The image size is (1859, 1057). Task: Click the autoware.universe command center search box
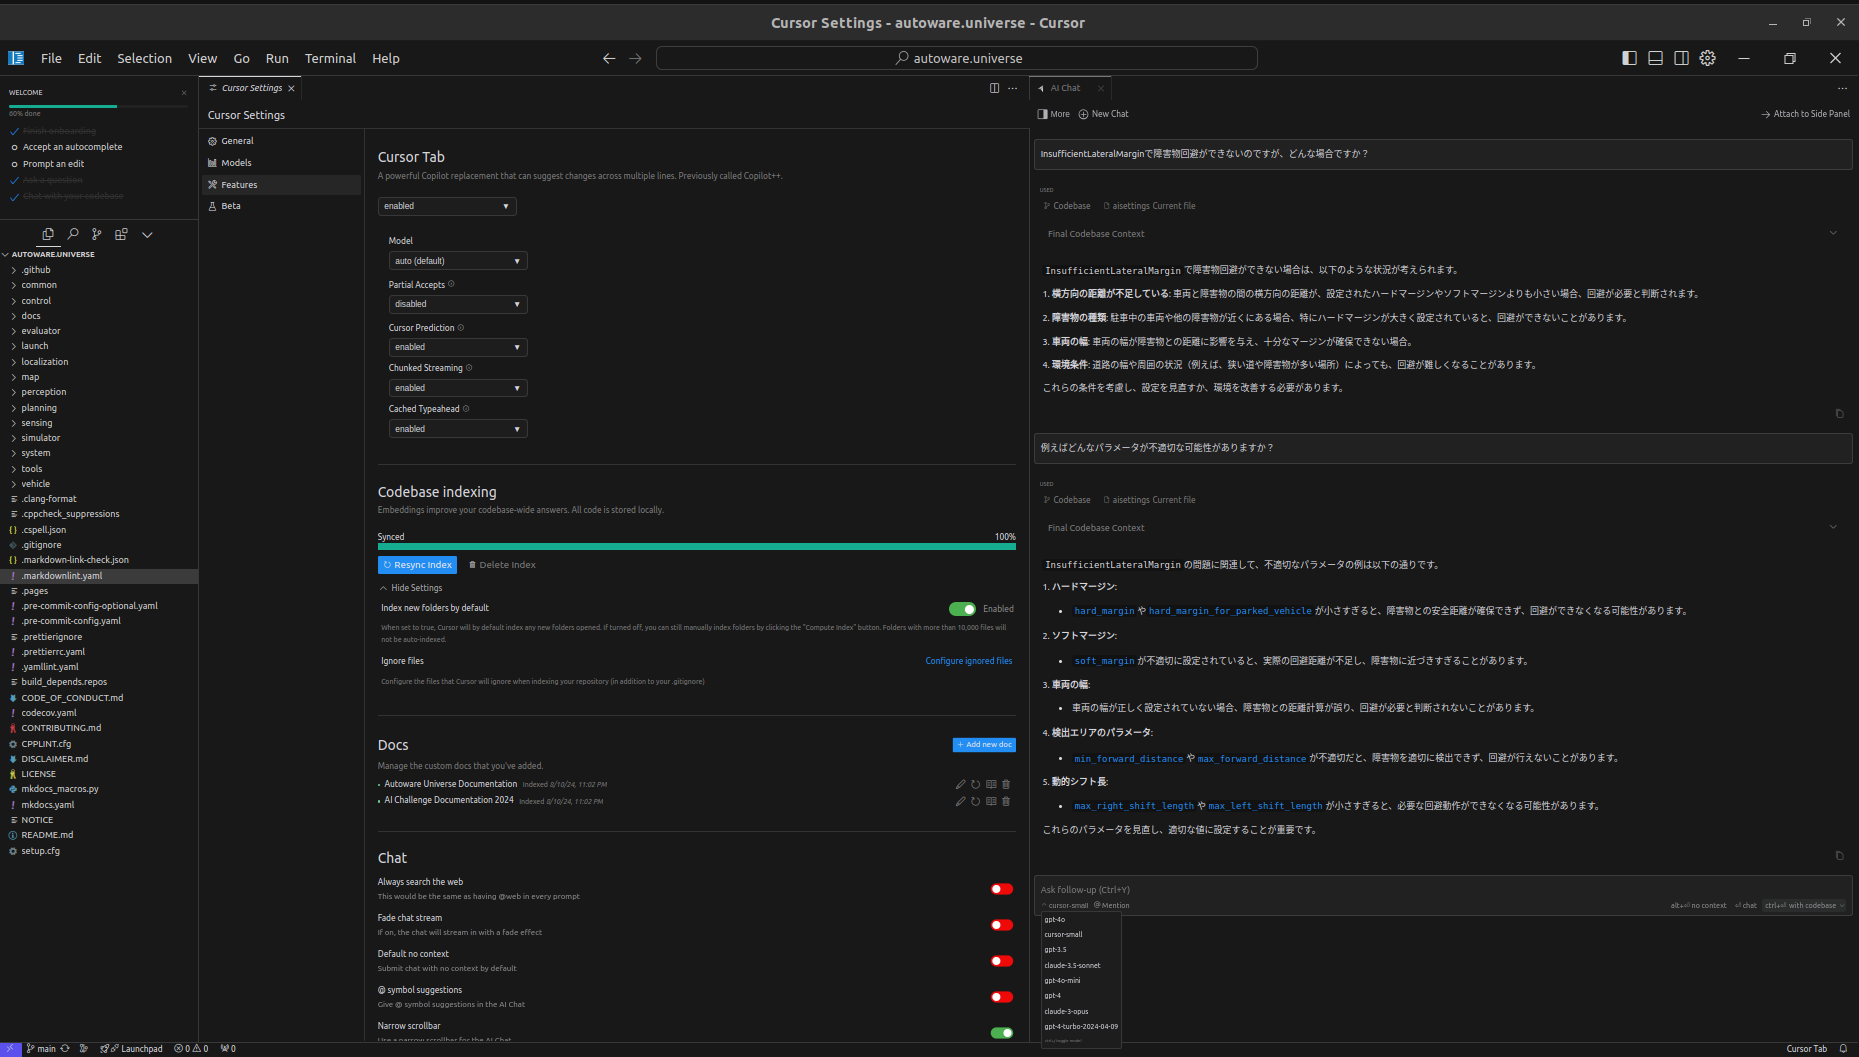956,59
